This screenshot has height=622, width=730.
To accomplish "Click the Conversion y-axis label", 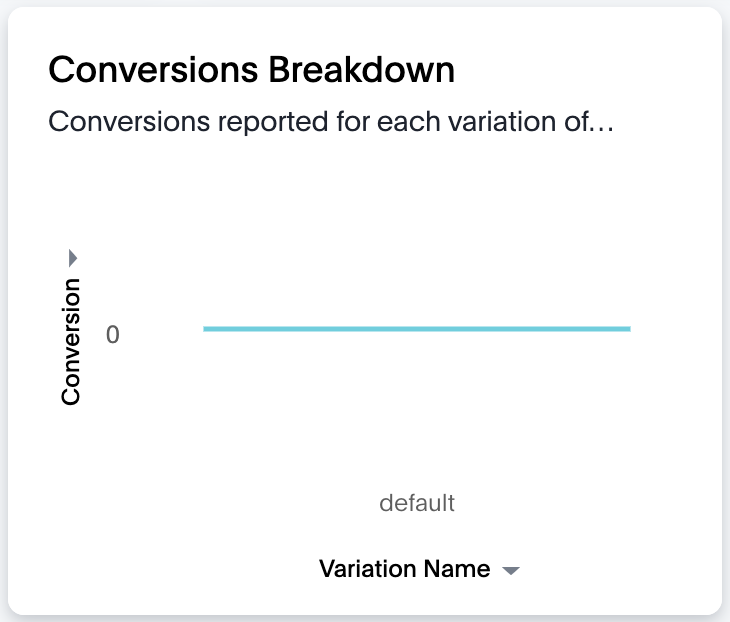I will click(71, 342).
